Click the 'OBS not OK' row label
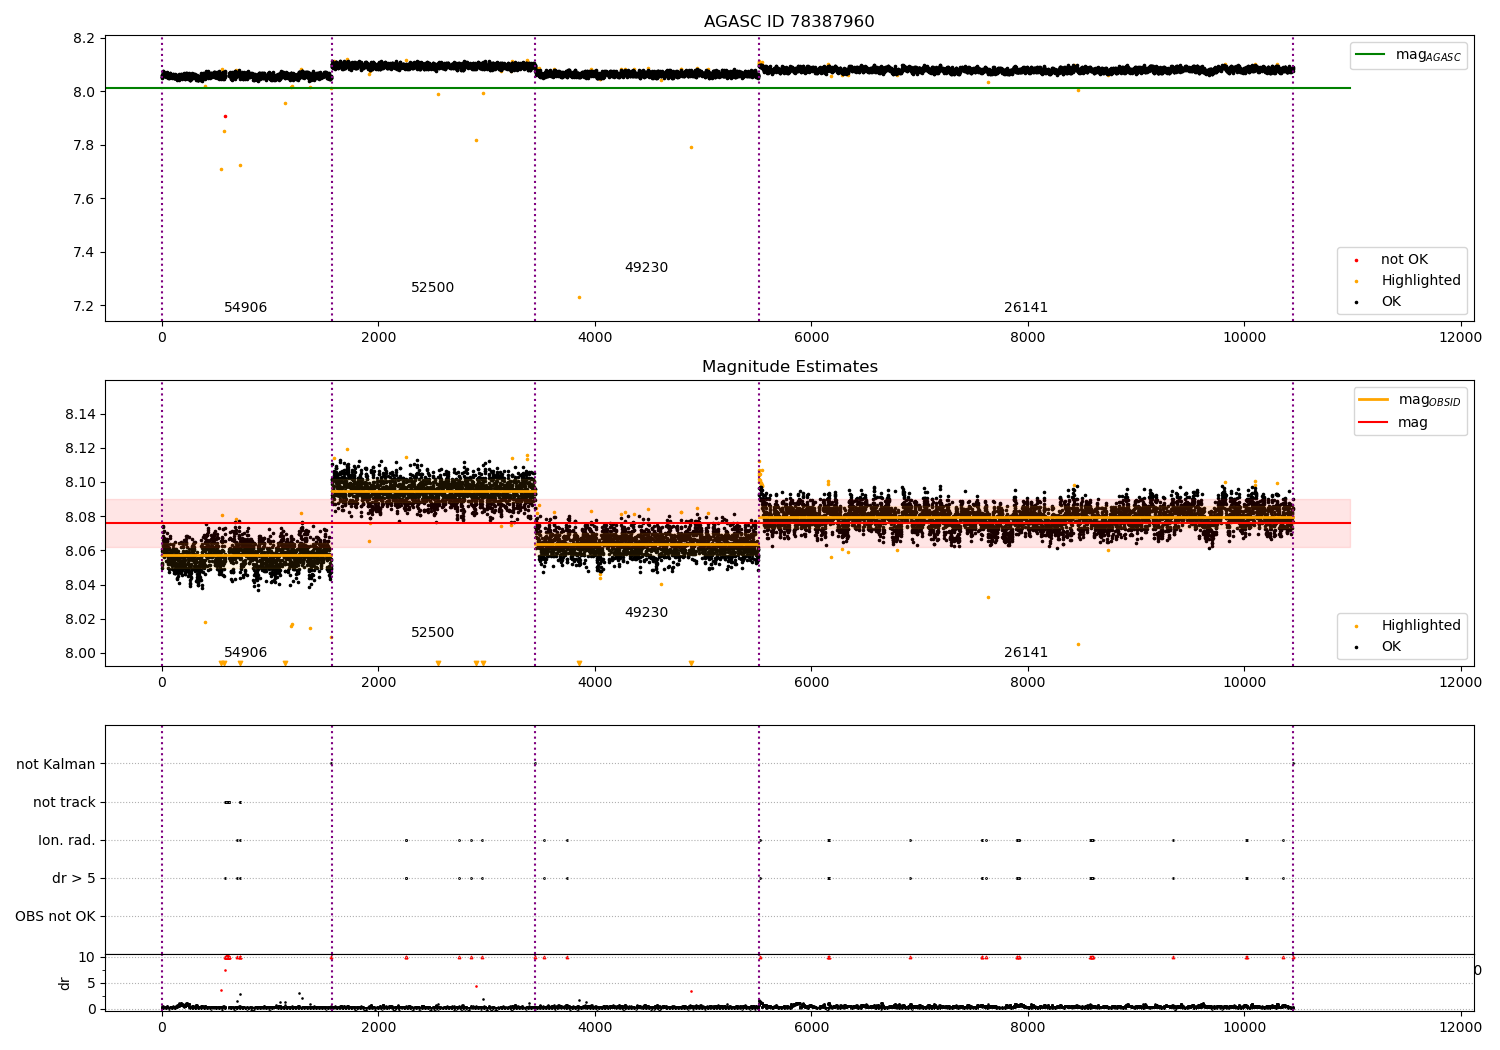This screenshot has width=1500, height=1050. [55, 917]
